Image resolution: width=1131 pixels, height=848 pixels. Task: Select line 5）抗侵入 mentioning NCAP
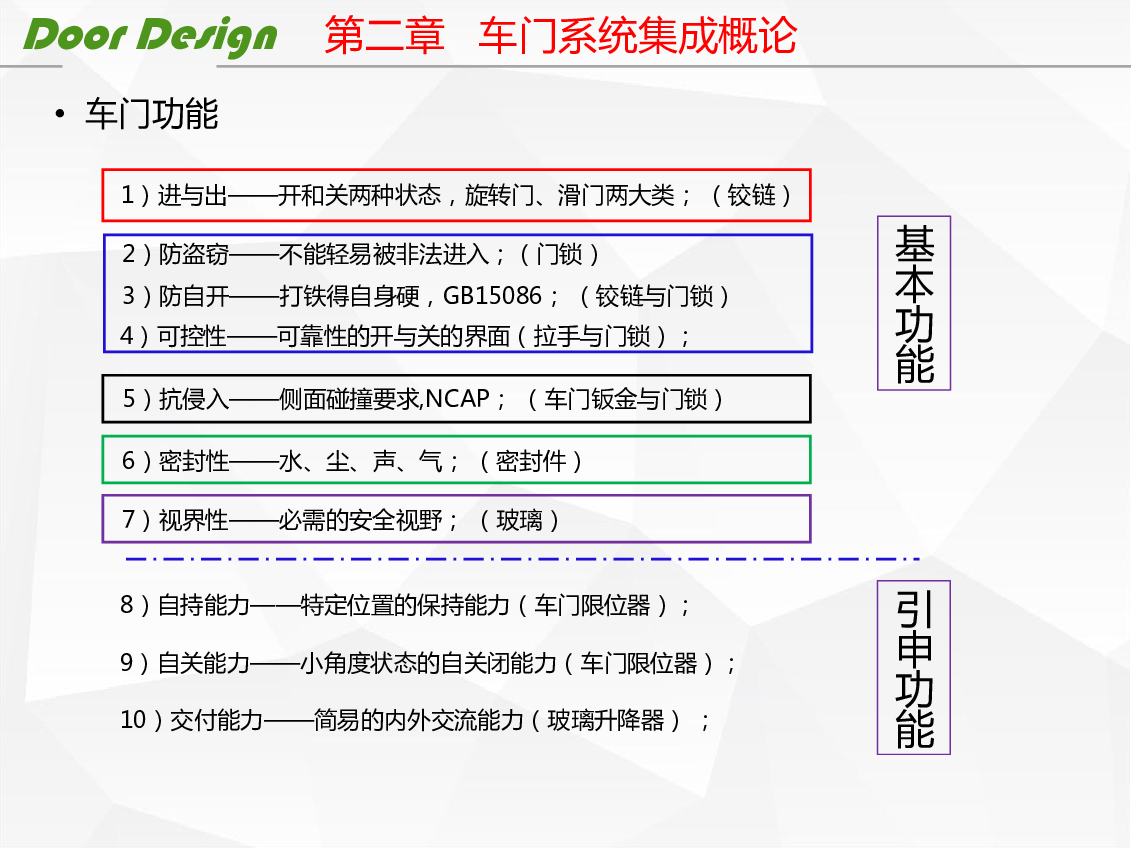click(x=423, y=399)
